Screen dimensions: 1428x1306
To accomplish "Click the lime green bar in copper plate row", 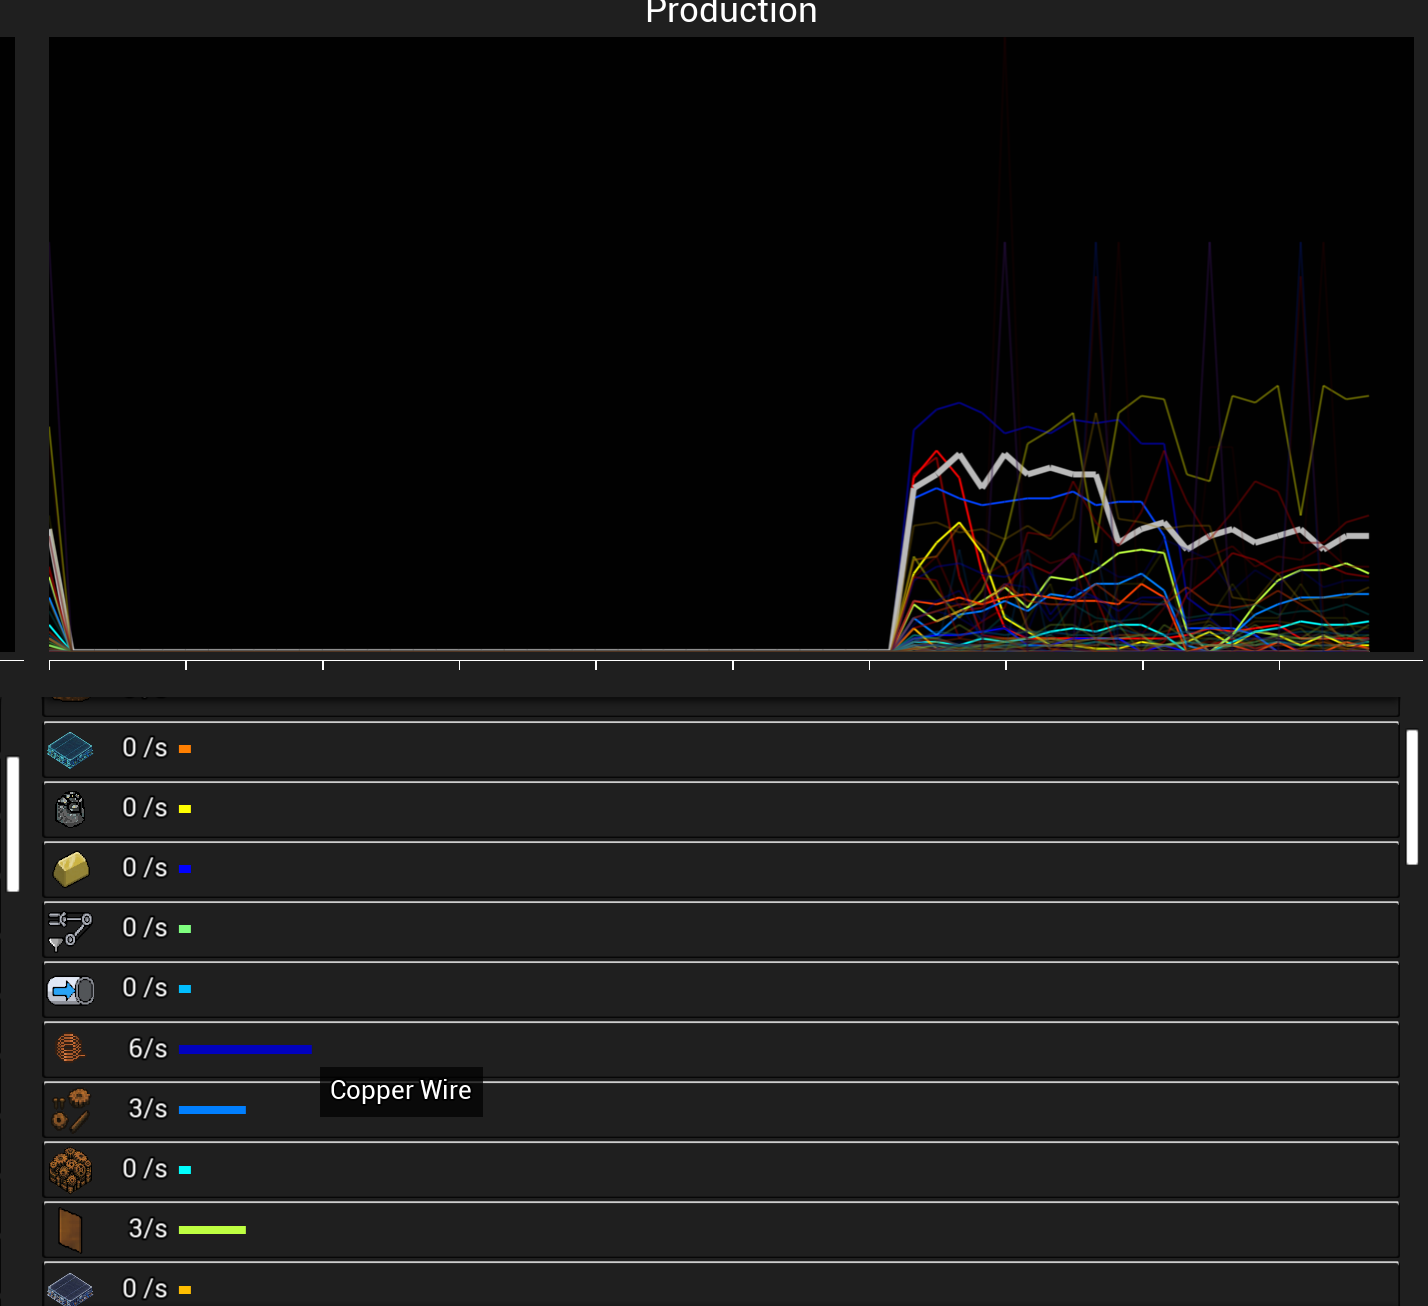I will click(212, 1230).
